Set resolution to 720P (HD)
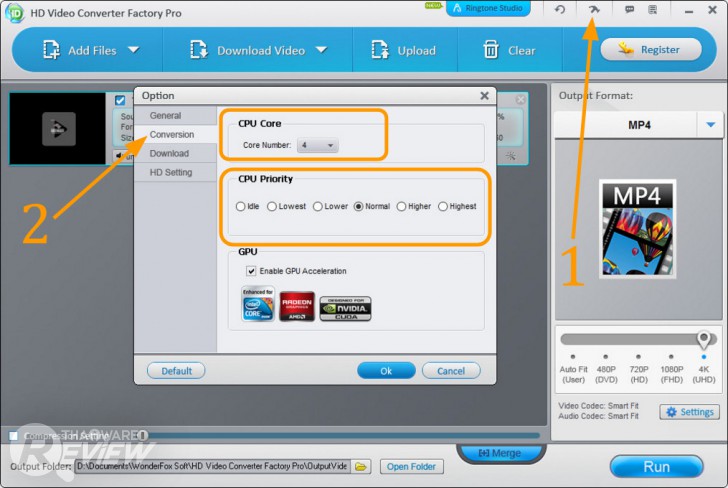 [639, 370]
